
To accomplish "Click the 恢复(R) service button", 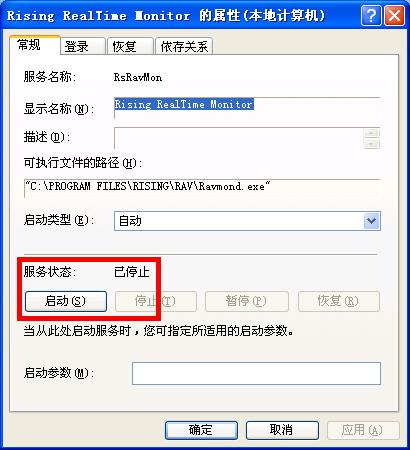I will [x=339, y=301].
